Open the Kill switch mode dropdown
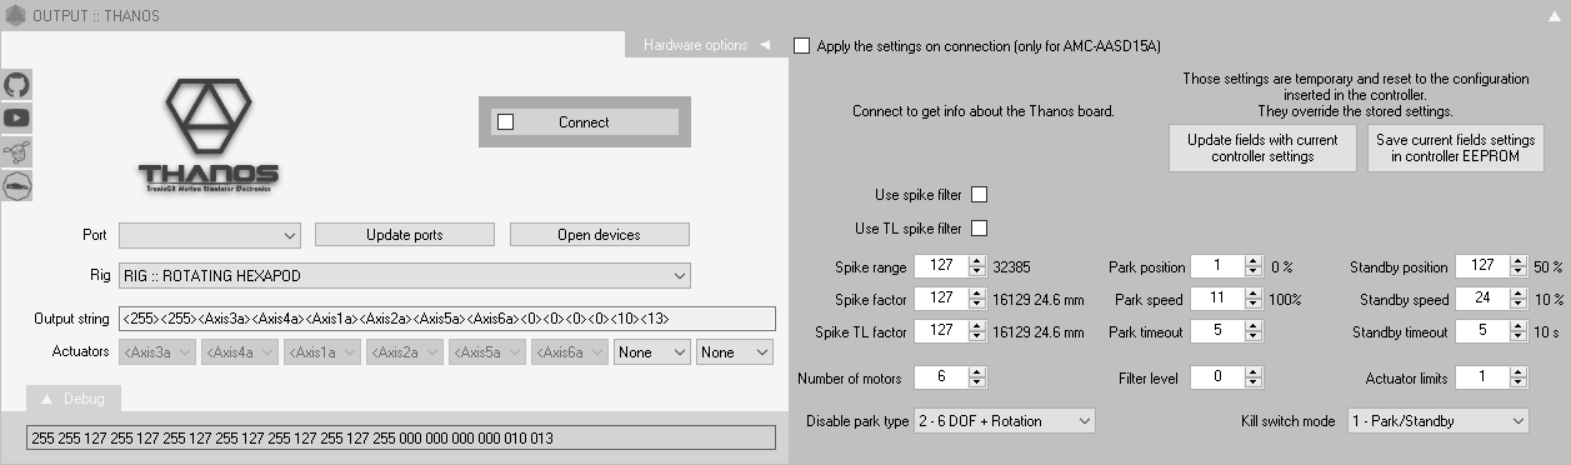Screen dimensions: 1571x465 point(1438,421)
